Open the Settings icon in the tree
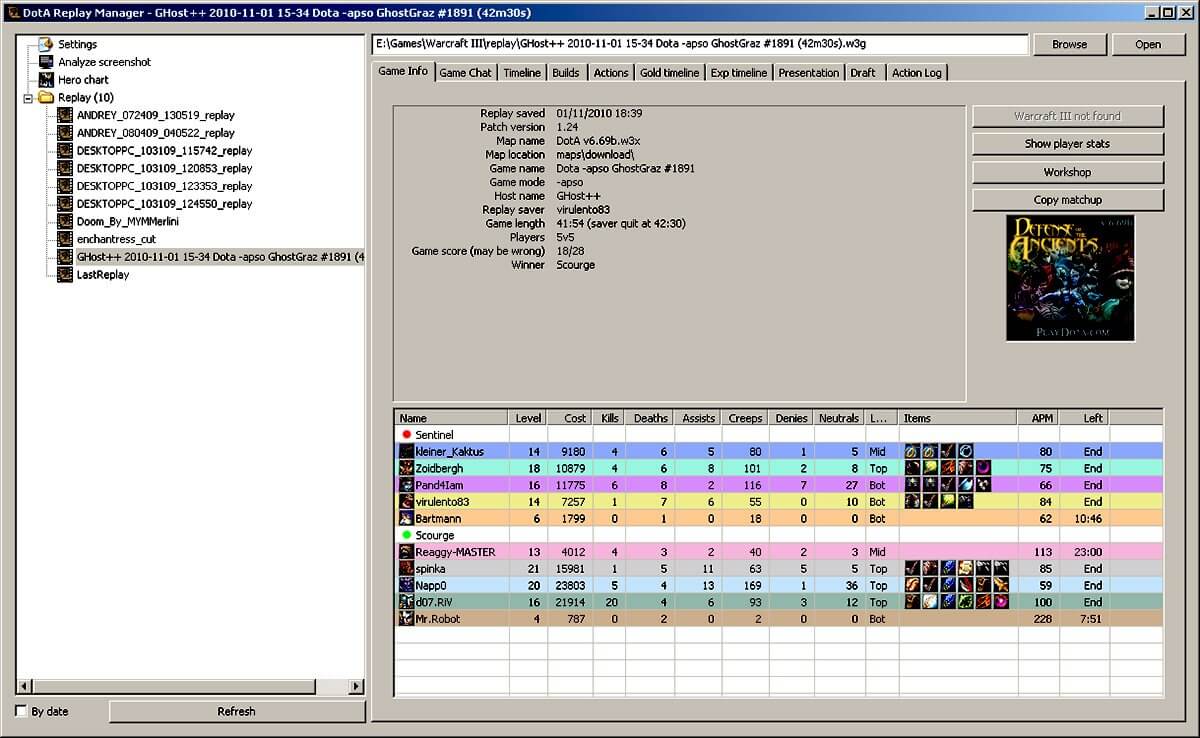 45,44
